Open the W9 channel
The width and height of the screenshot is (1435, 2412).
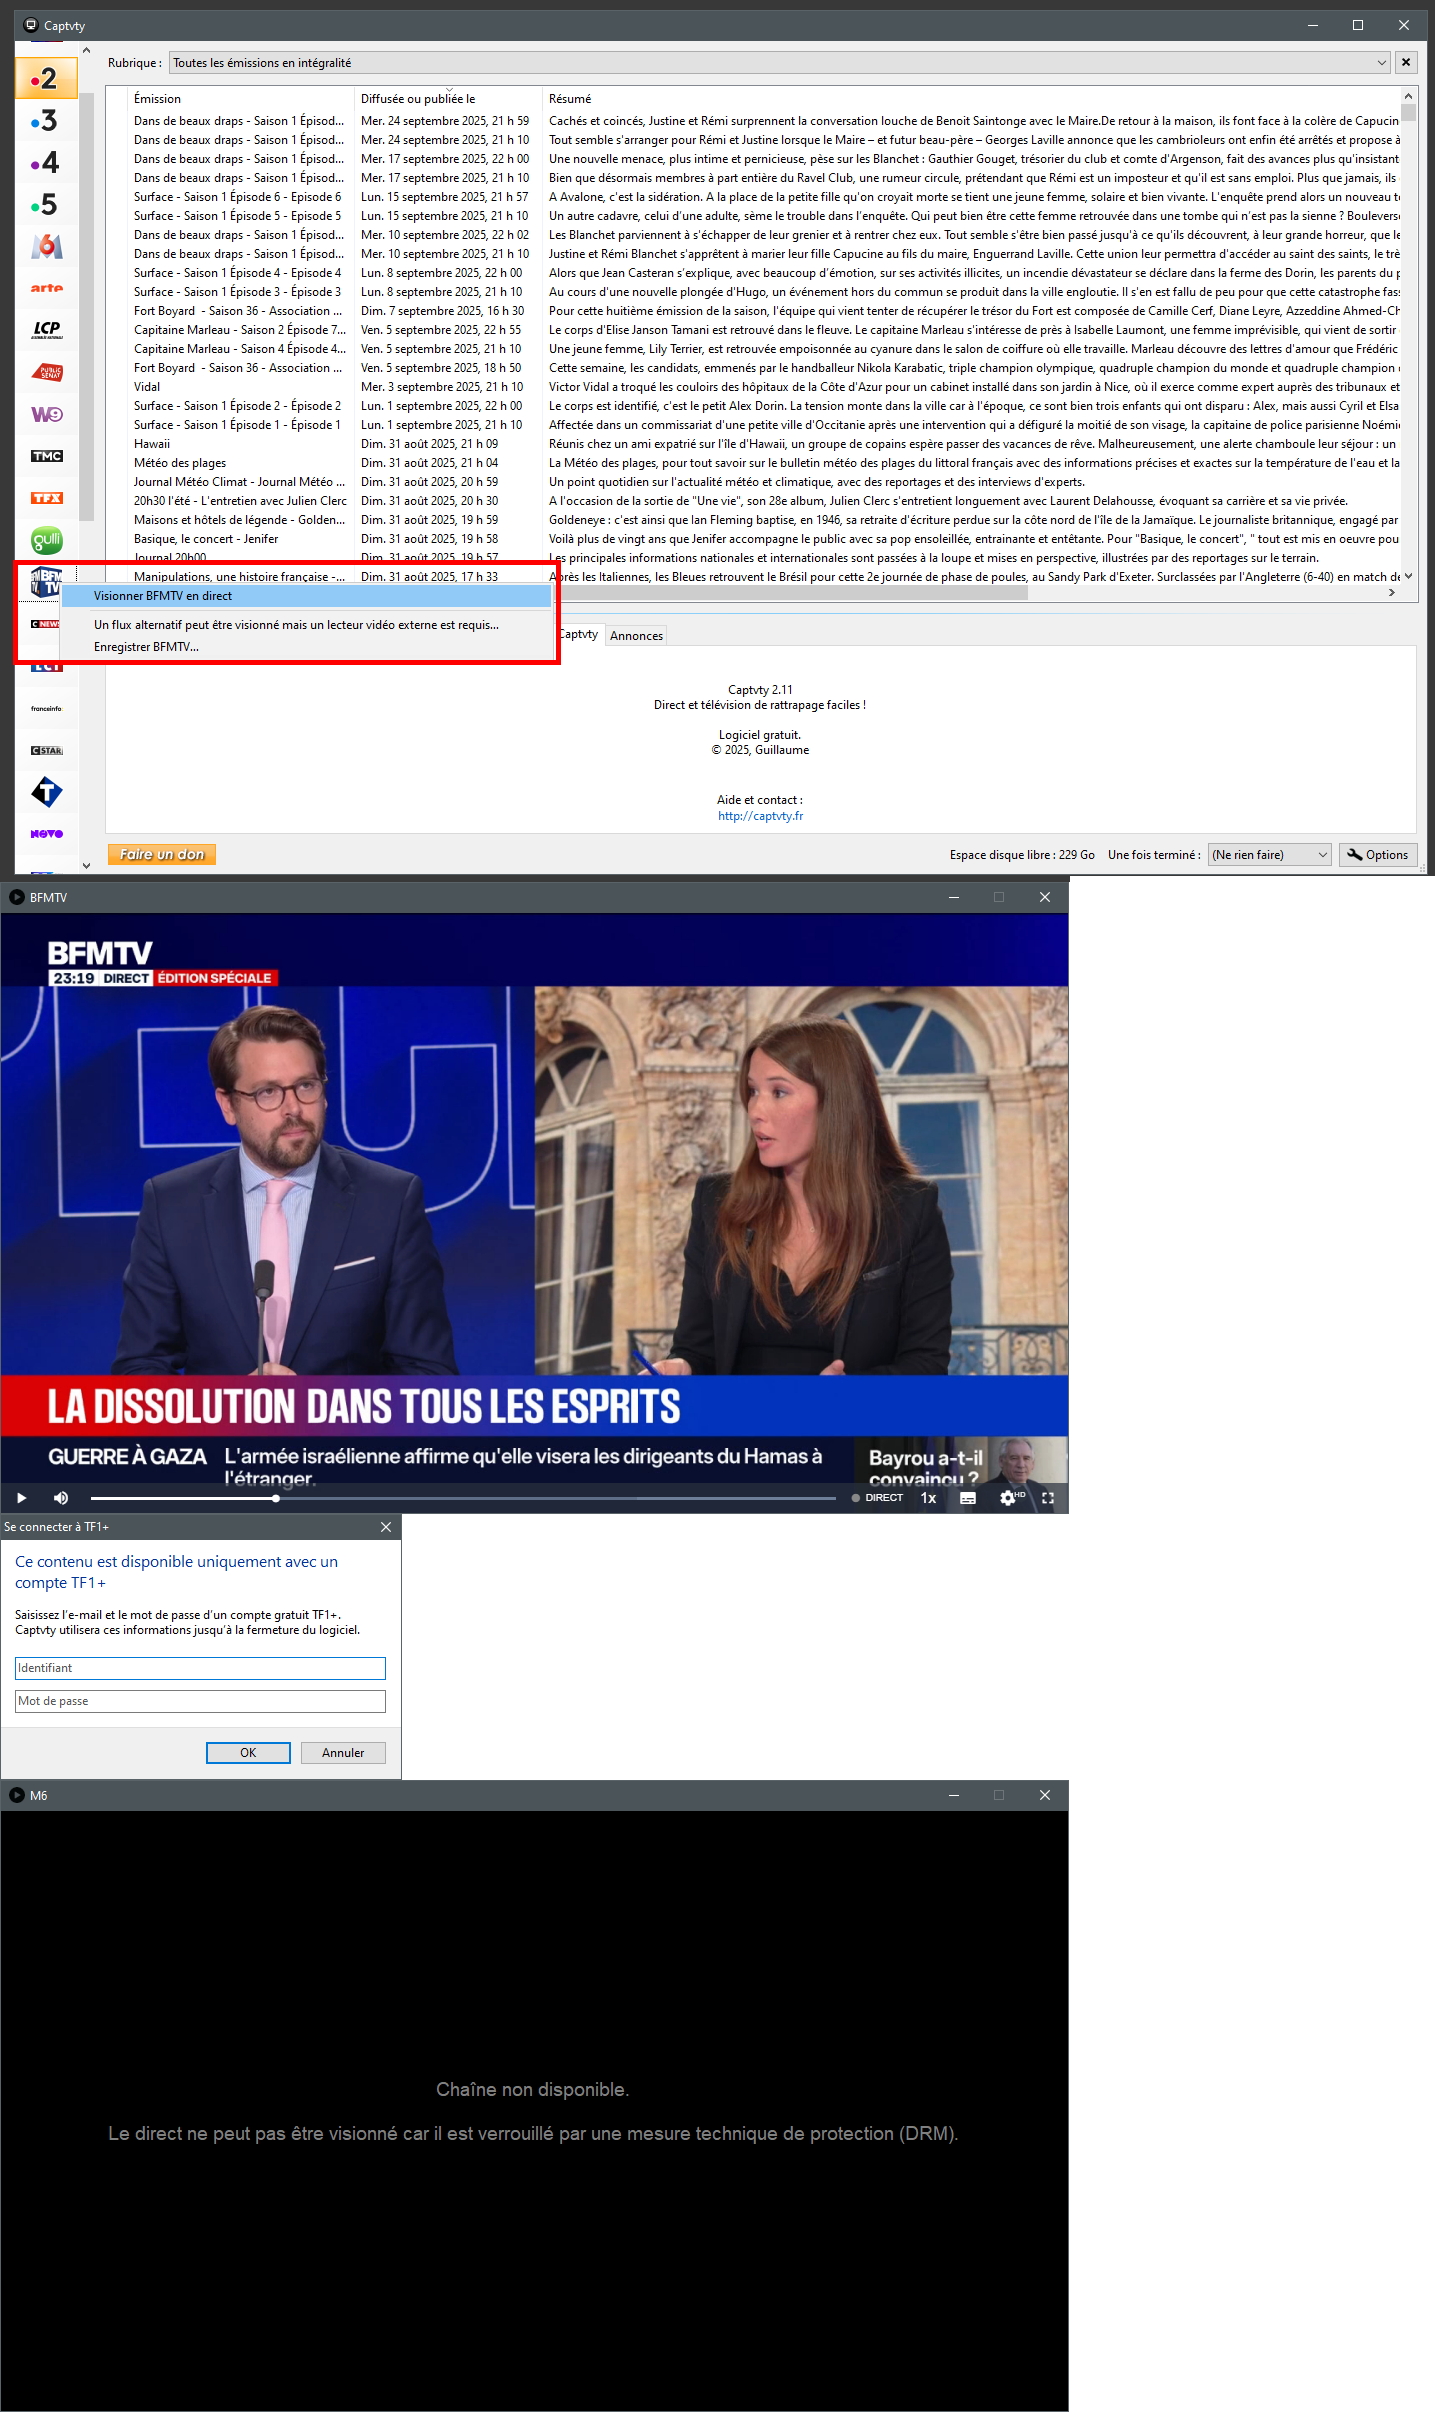[x=46, y=414]
